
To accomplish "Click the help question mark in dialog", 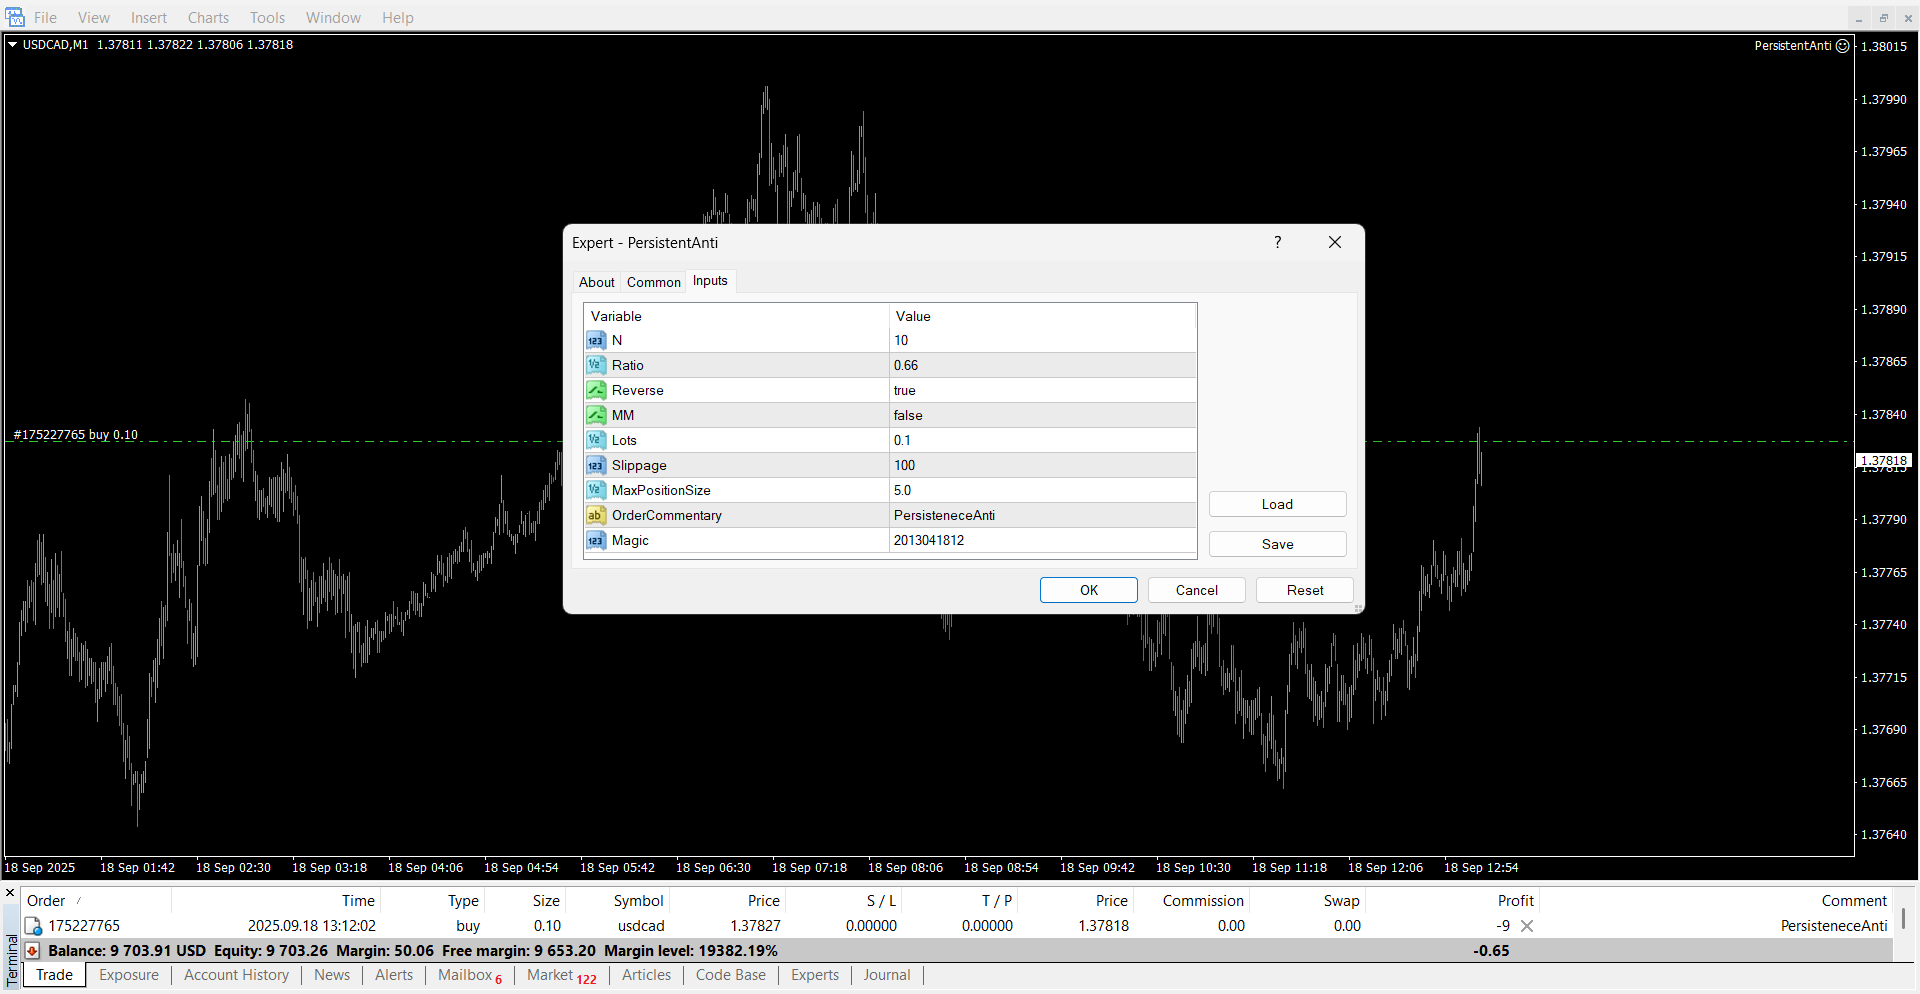I will tap(1277, 243).
